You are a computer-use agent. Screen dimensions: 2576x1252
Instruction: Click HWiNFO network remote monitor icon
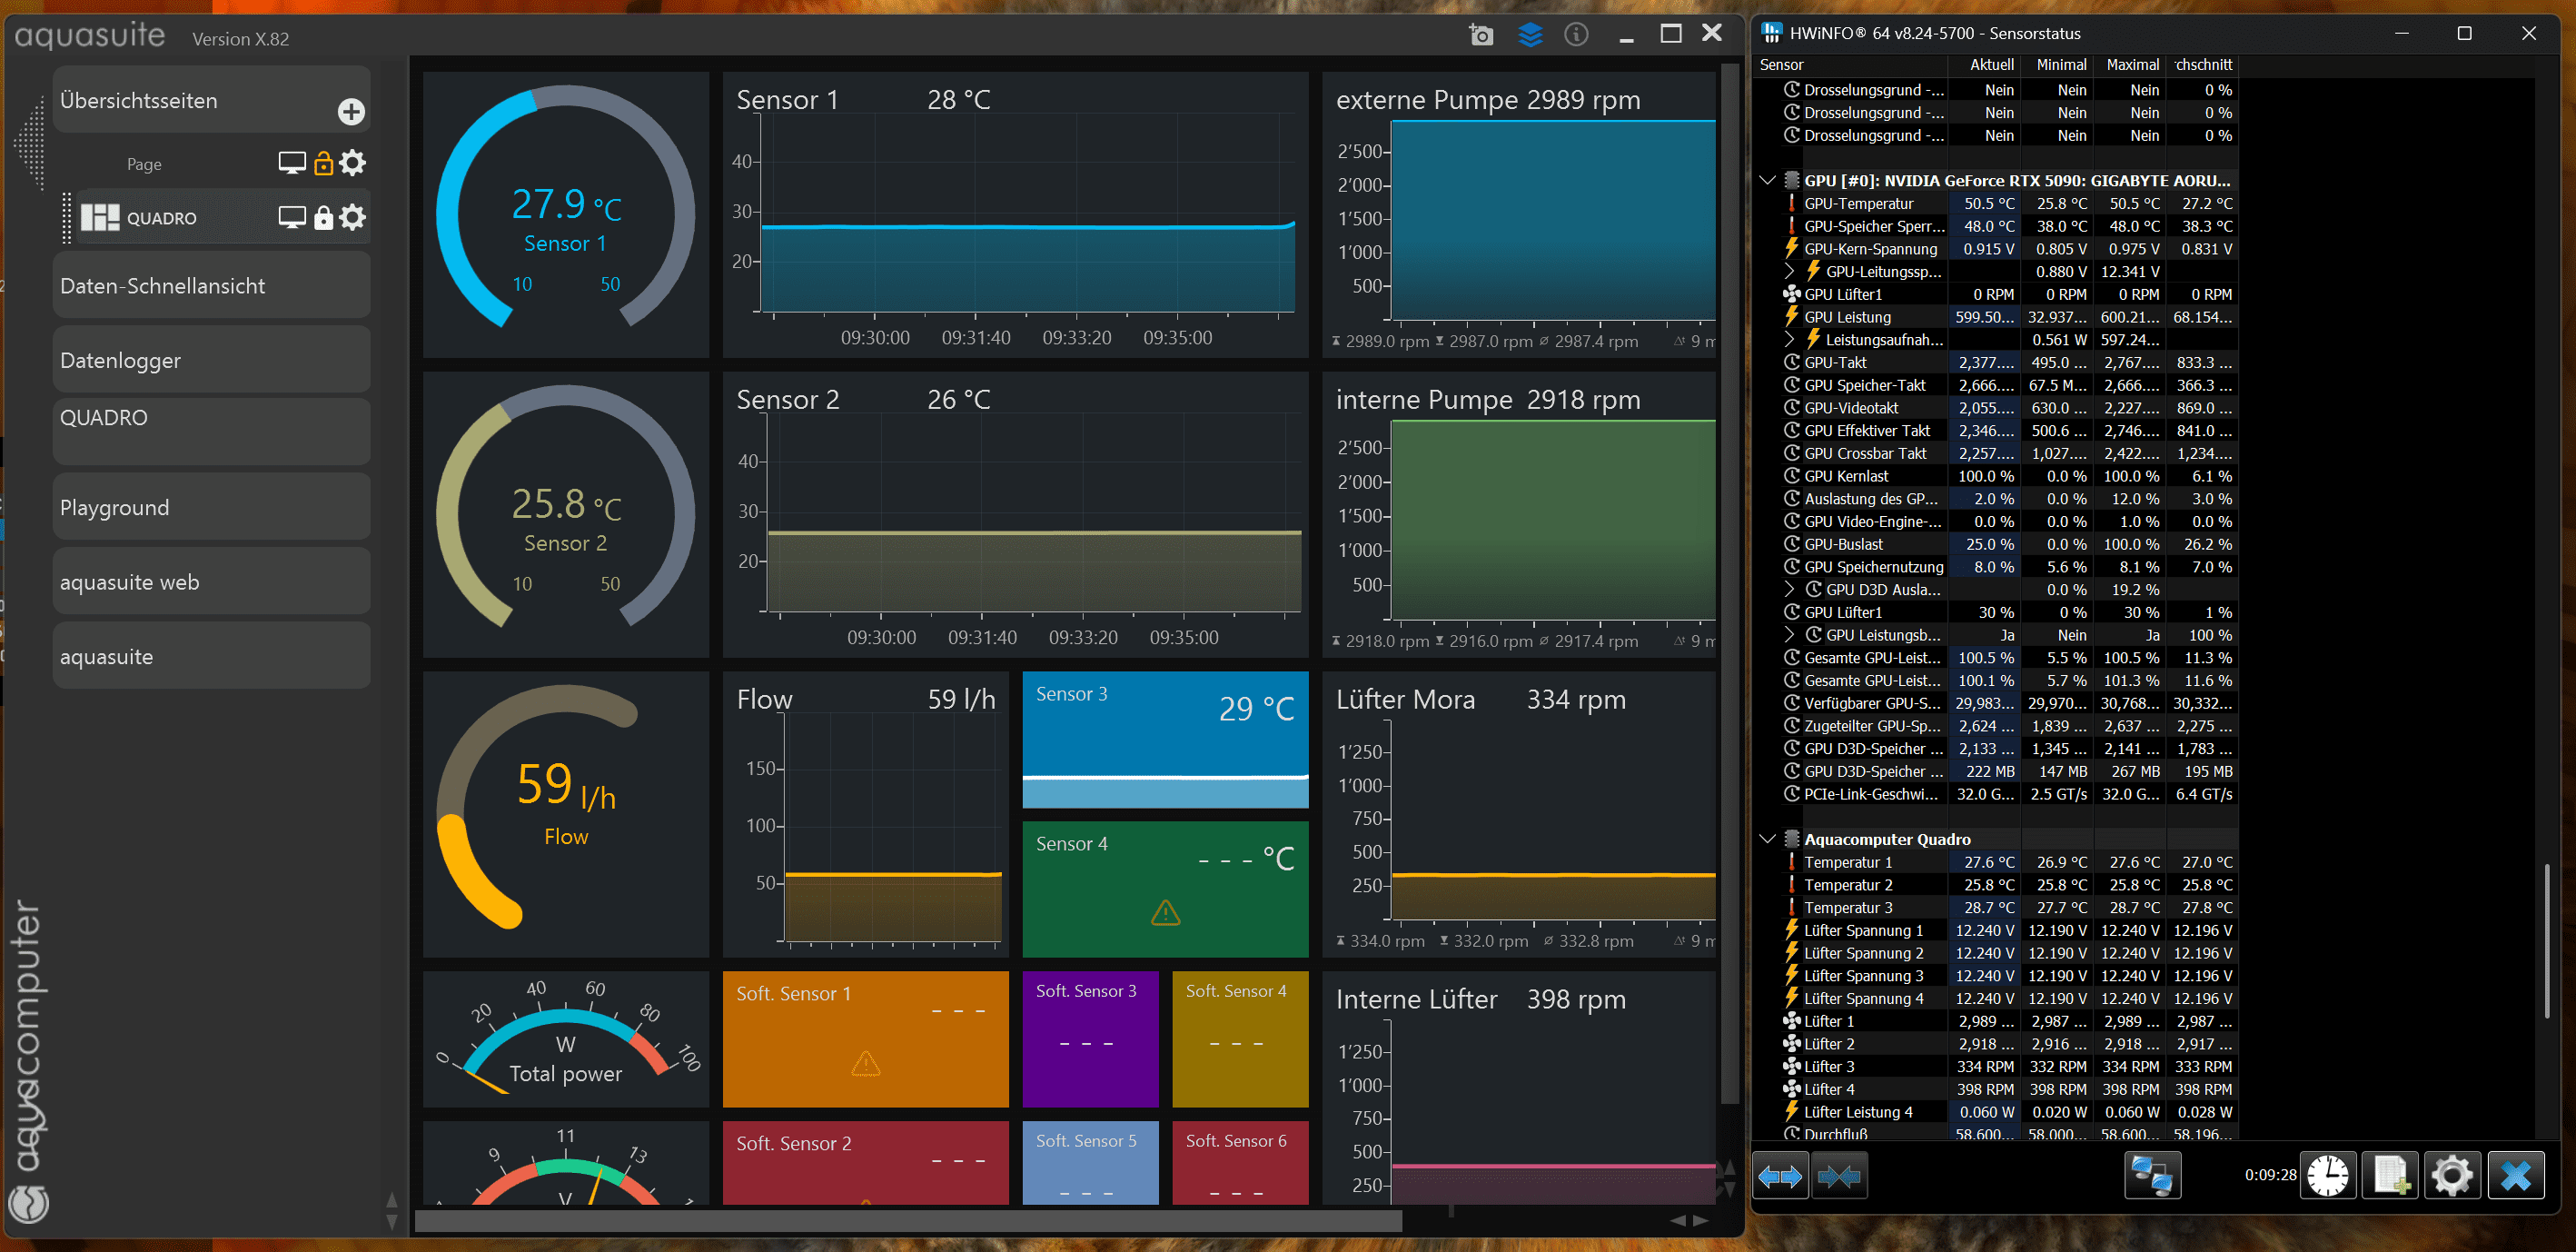coord(2152,1176)
